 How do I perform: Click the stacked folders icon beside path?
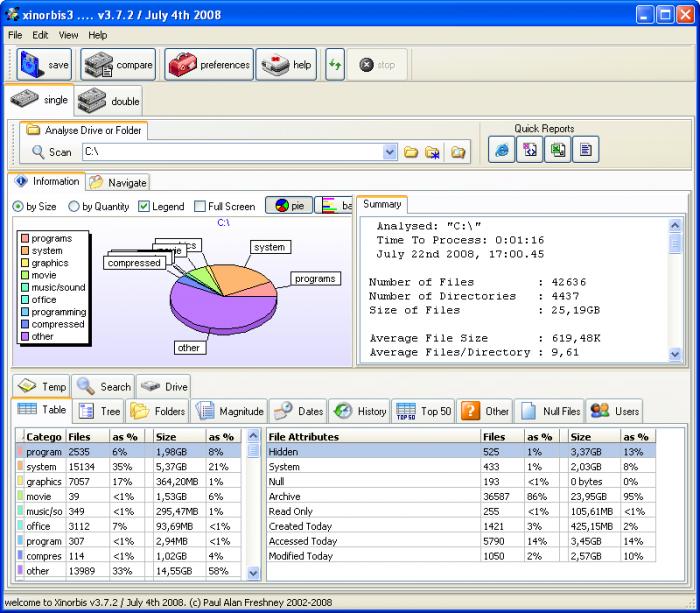(458, 152)
